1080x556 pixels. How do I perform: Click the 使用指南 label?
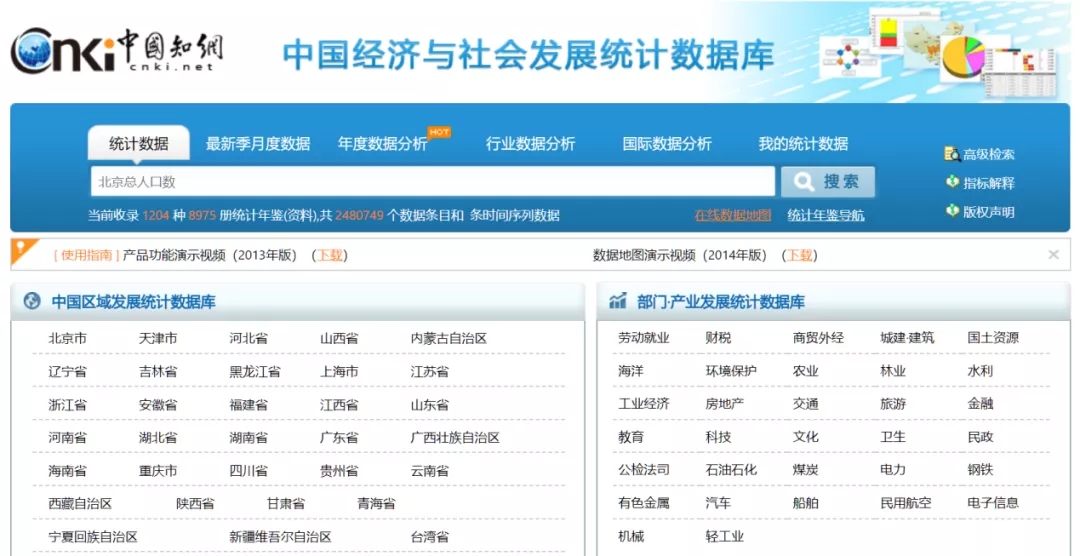pos(87,255)
